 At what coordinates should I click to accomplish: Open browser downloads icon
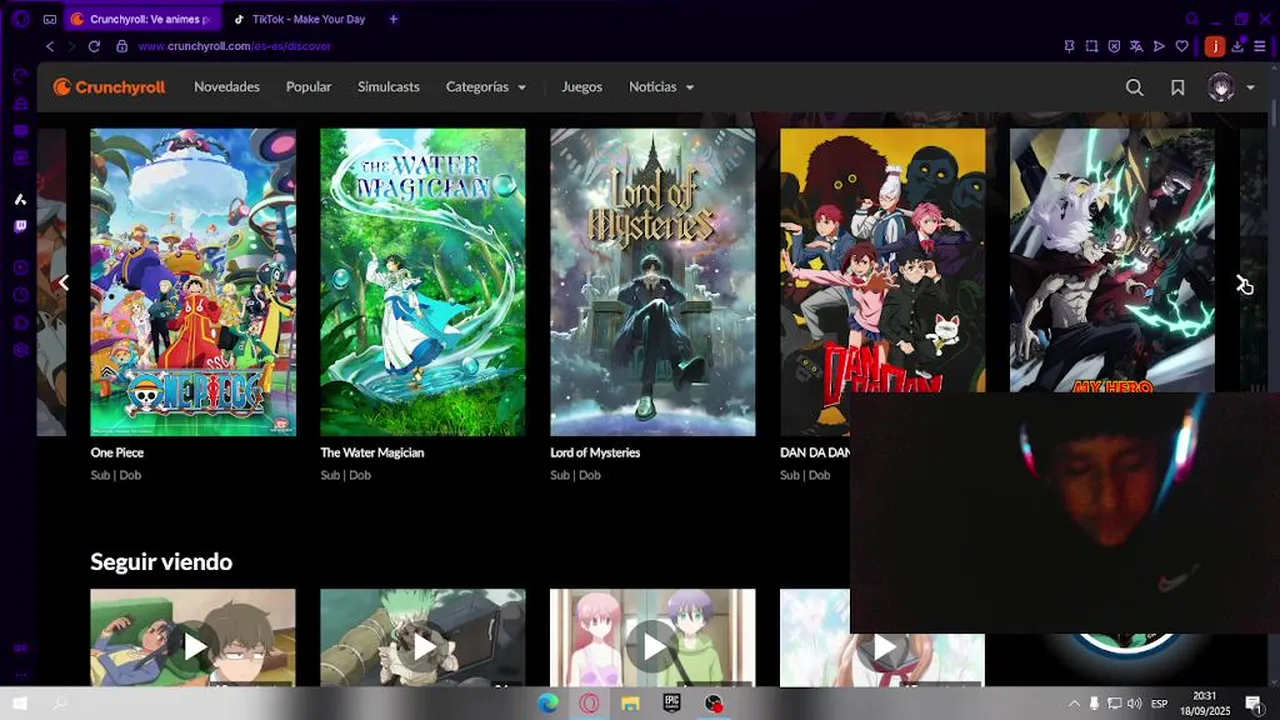point(1238,46)
